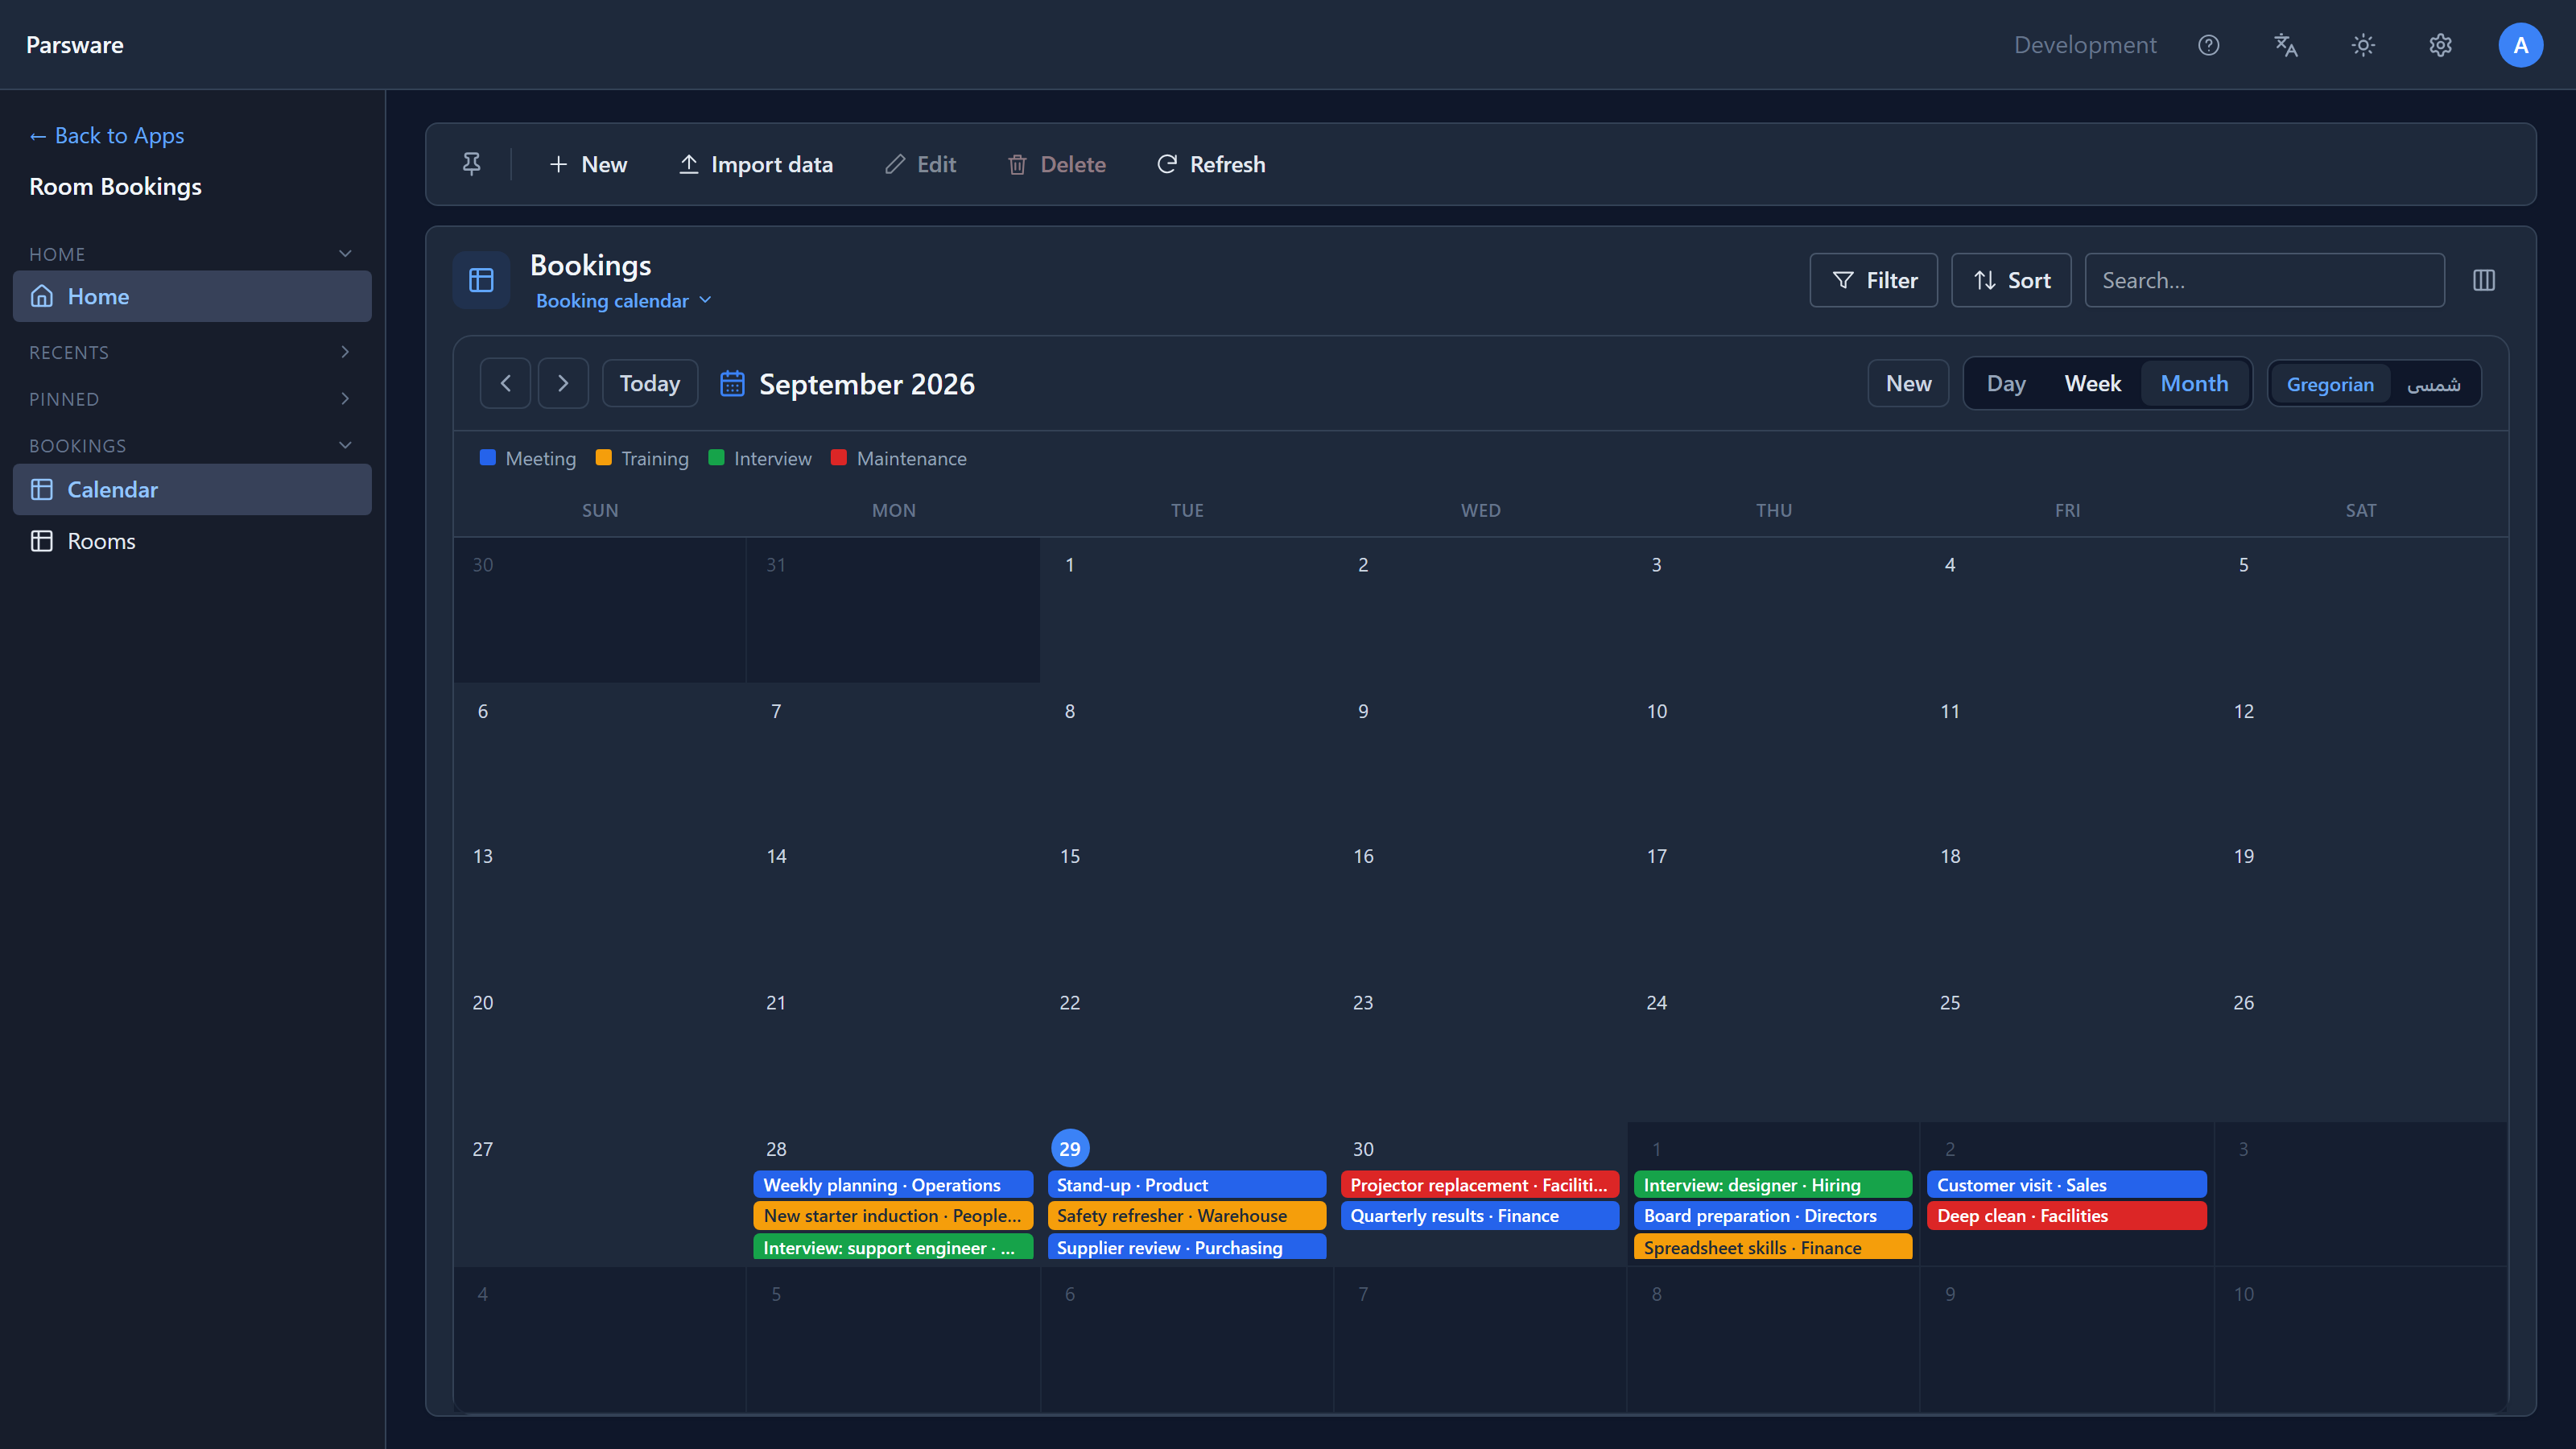The image size is (2576, 1449).
Task: Open New starter induction event
Action: pyautogui.click(x=893, y=1216)
